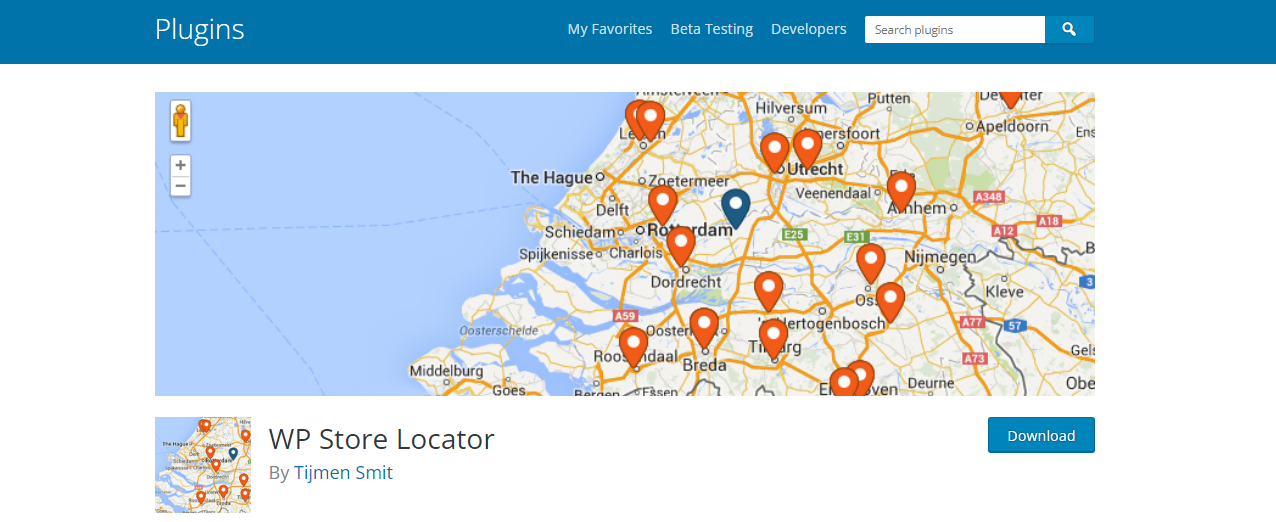Click the green E31 road shield
The width and height of the screenshot is (1276, 522).
pos(855,237)
